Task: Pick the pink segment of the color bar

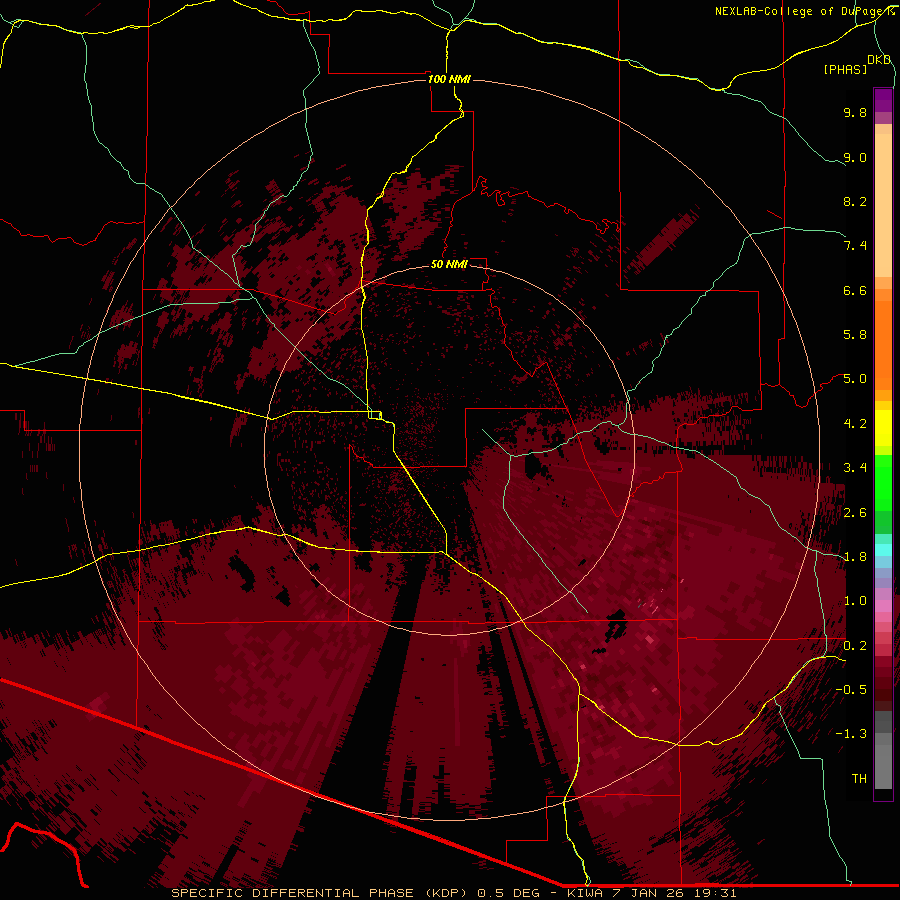Action: (883, 606)
